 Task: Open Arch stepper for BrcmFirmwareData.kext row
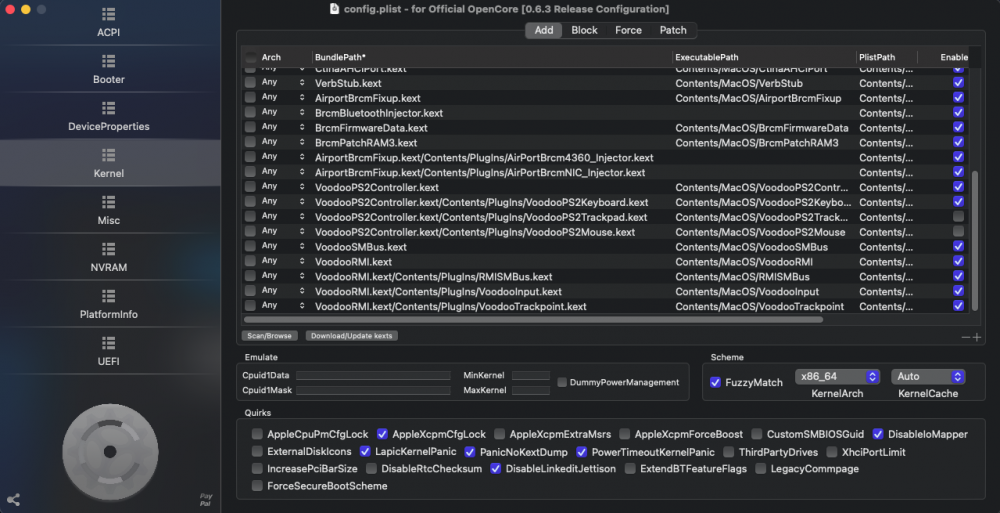[x=302, y=127]
